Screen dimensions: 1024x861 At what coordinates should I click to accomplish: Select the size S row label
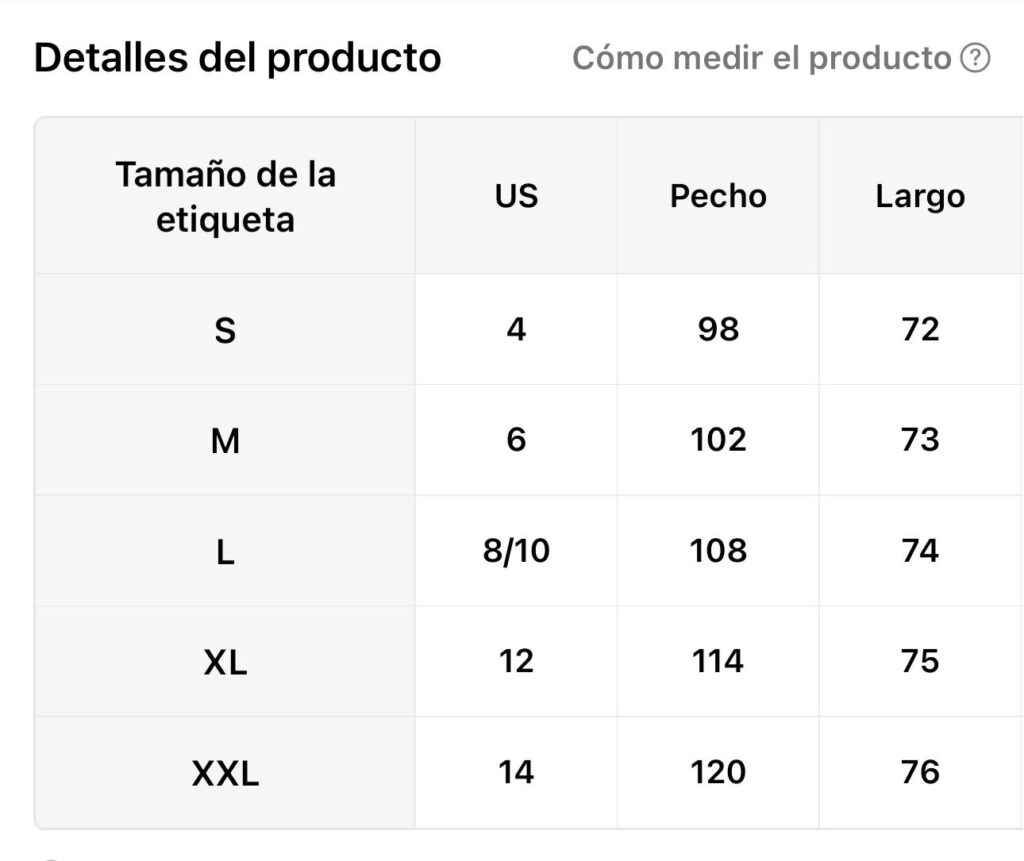(x=225, y=329)
